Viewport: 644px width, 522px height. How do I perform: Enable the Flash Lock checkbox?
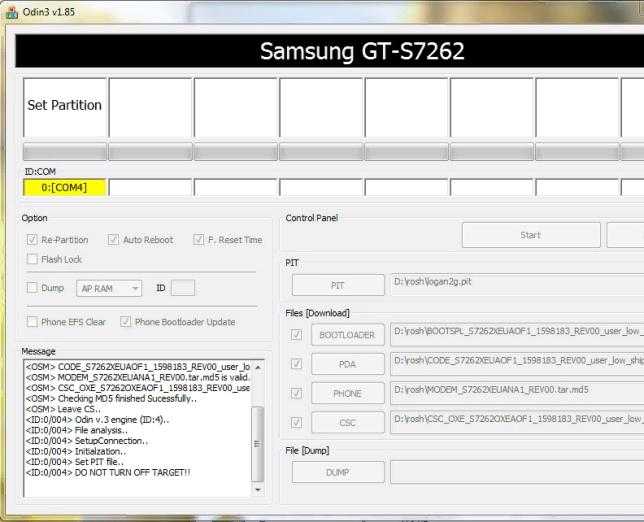32,259
